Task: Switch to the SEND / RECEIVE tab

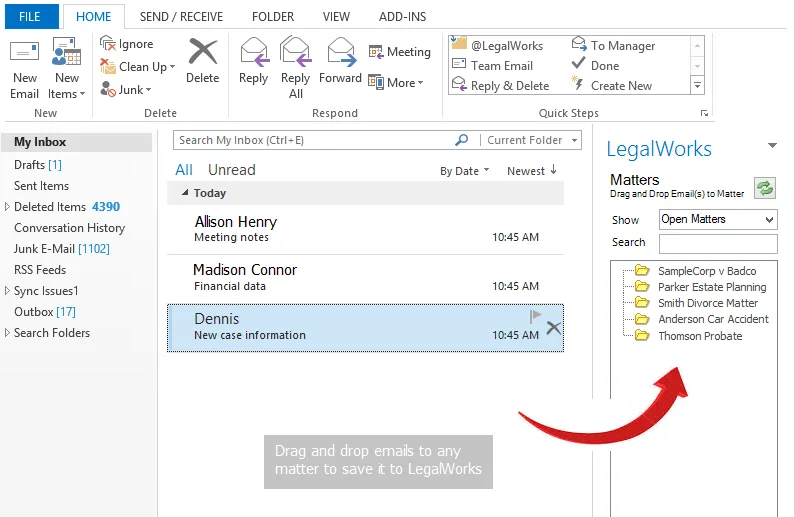Action: click(x=181, y=16)
